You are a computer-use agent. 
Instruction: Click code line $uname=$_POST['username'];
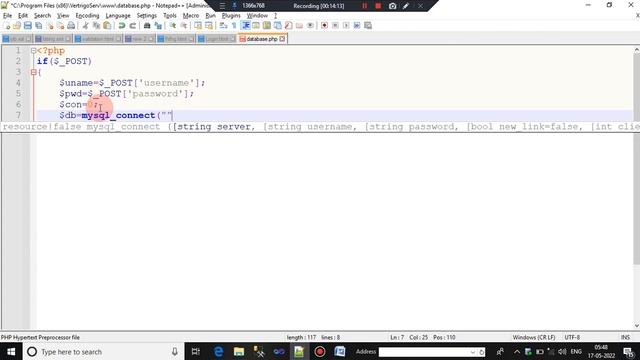pos(132,83)
